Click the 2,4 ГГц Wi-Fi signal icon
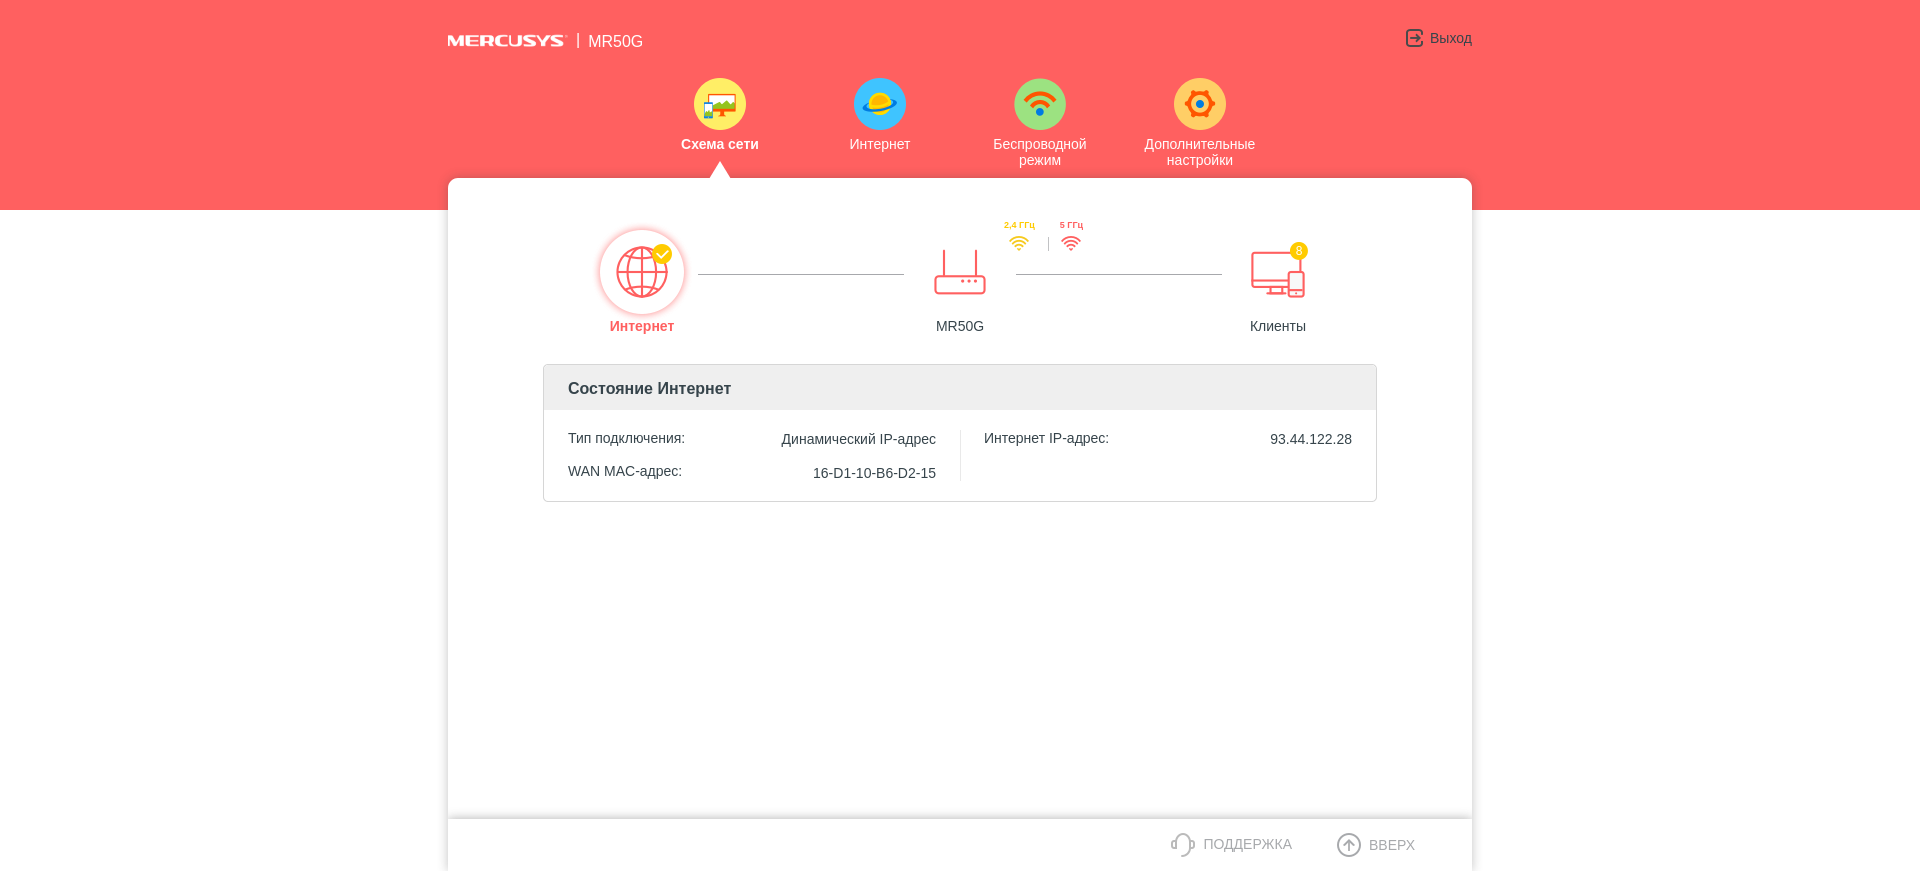Viewport: 1920px width, 871px height. pos(1019,243)
